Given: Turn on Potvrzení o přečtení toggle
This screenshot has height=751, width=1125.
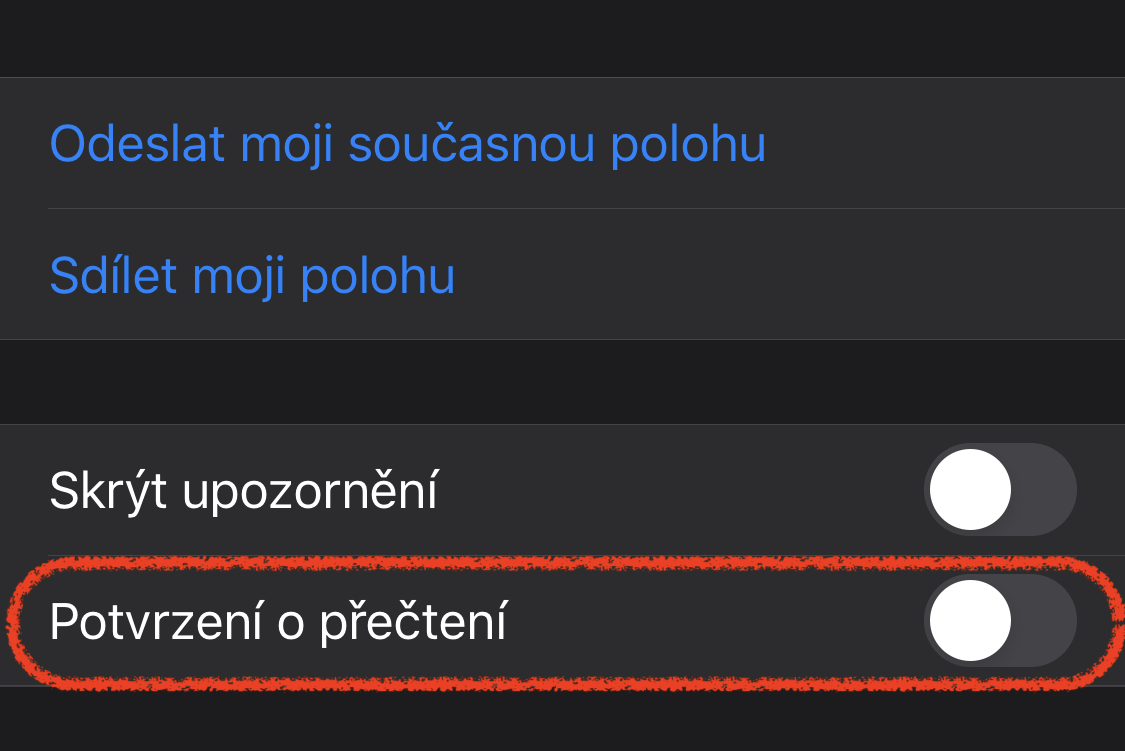Looking at the screenshot, I should coord(999,621).
